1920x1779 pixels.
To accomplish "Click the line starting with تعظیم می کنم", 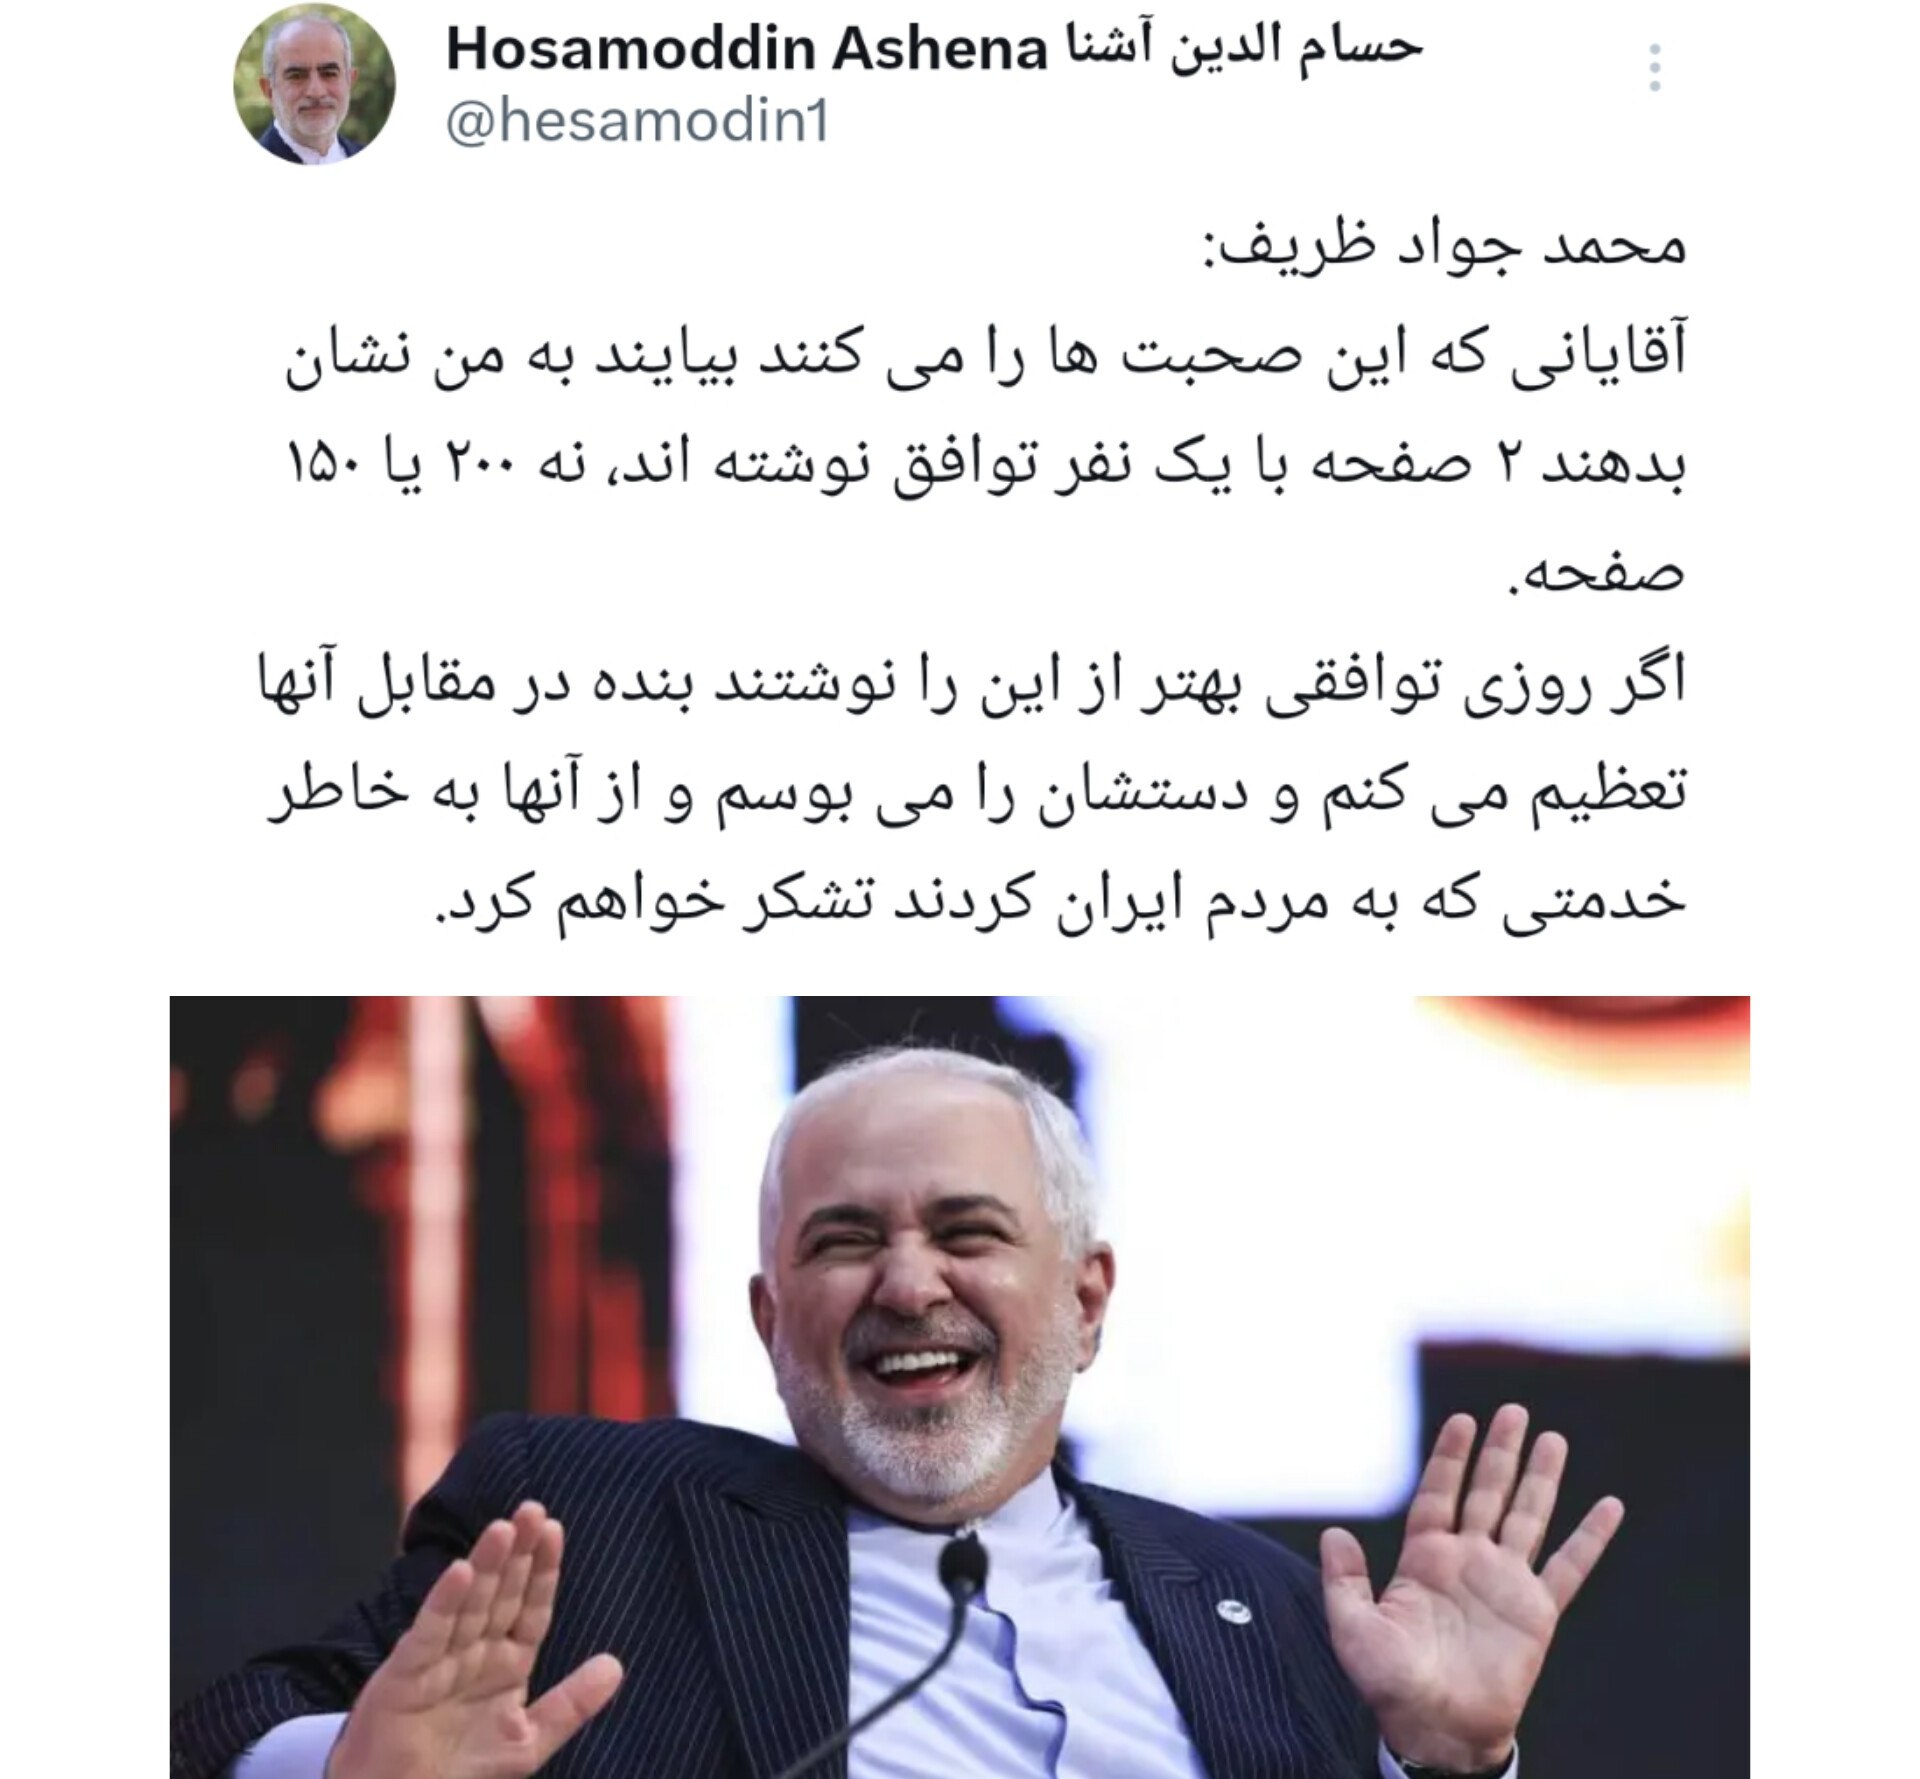I will [x=977, y=792].
